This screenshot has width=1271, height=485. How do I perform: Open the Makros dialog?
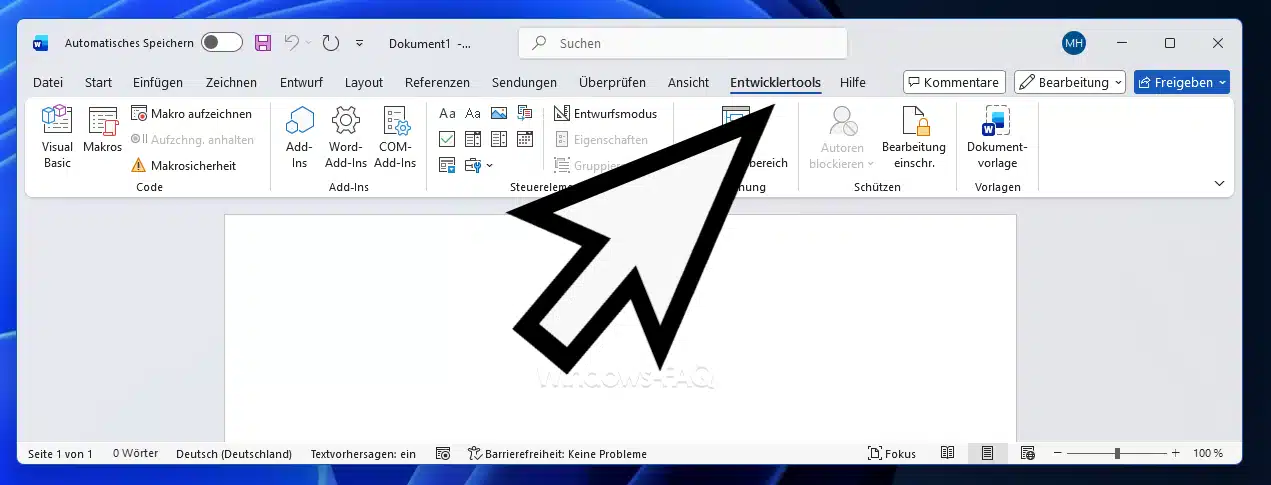click(102, 131)
